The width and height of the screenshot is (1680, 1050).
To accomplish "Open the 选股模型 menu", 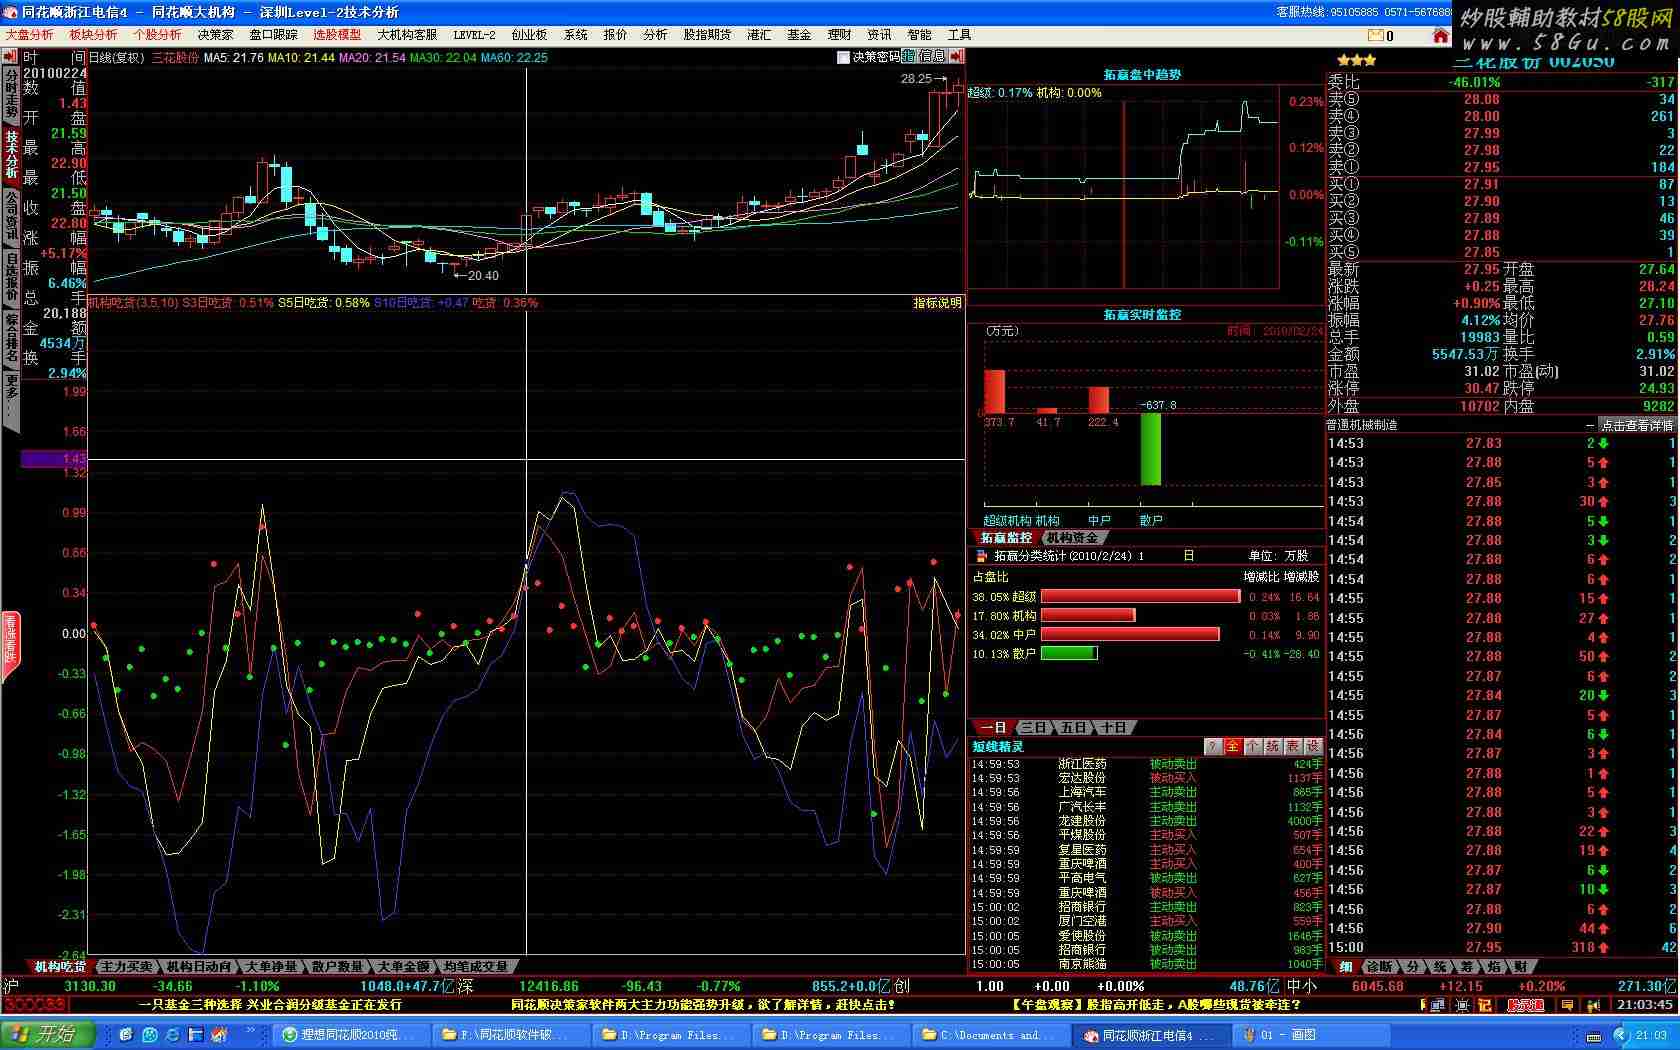I will pyautogui.click(x=337, y=35).
